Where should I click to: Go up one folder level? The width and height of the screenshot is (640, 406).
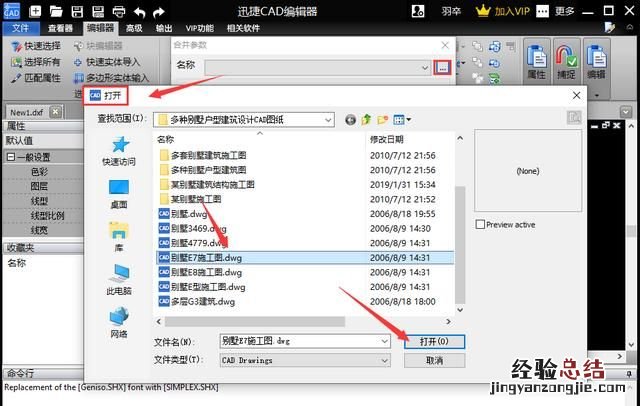366,120
